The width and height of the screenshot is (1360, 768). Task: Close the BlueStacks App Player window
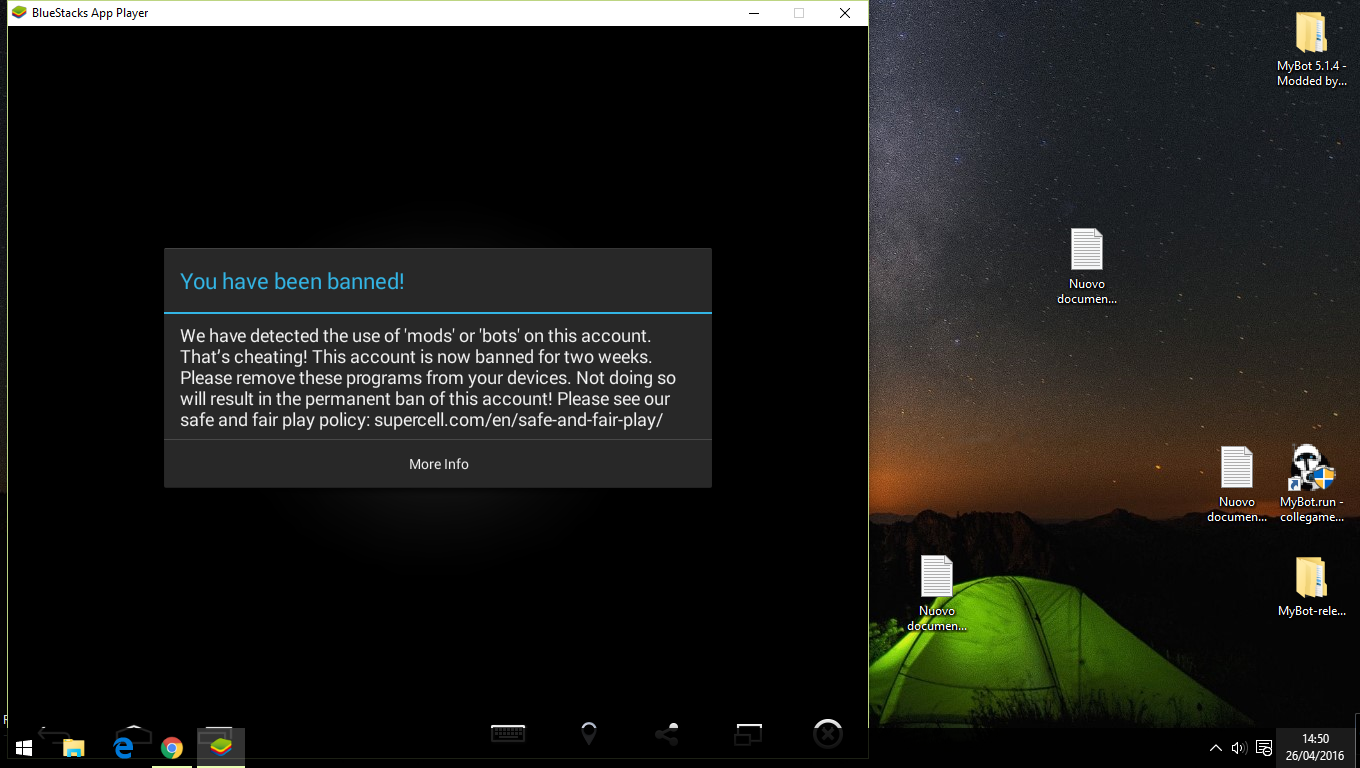click(845, 13)
